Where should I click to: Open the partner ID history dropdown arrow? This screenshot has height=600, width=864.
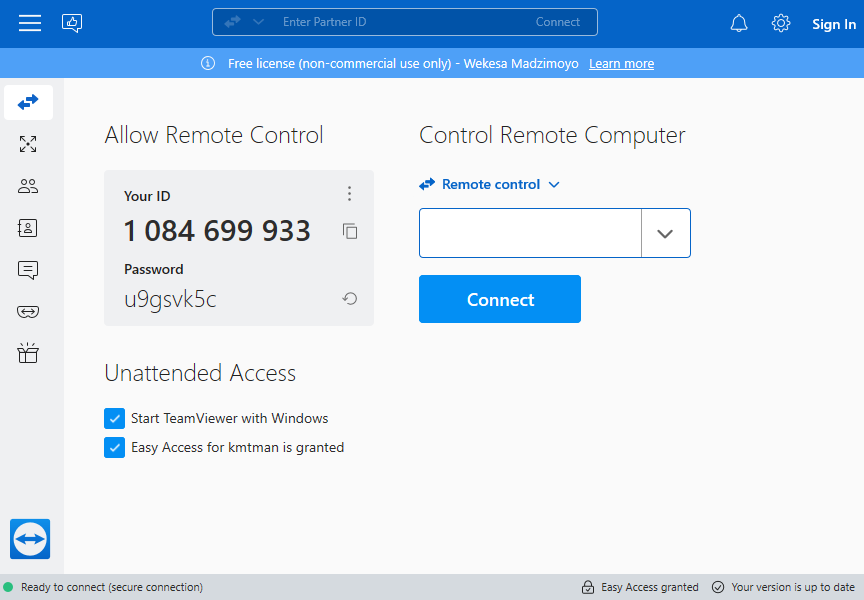(x=666, y=233)
